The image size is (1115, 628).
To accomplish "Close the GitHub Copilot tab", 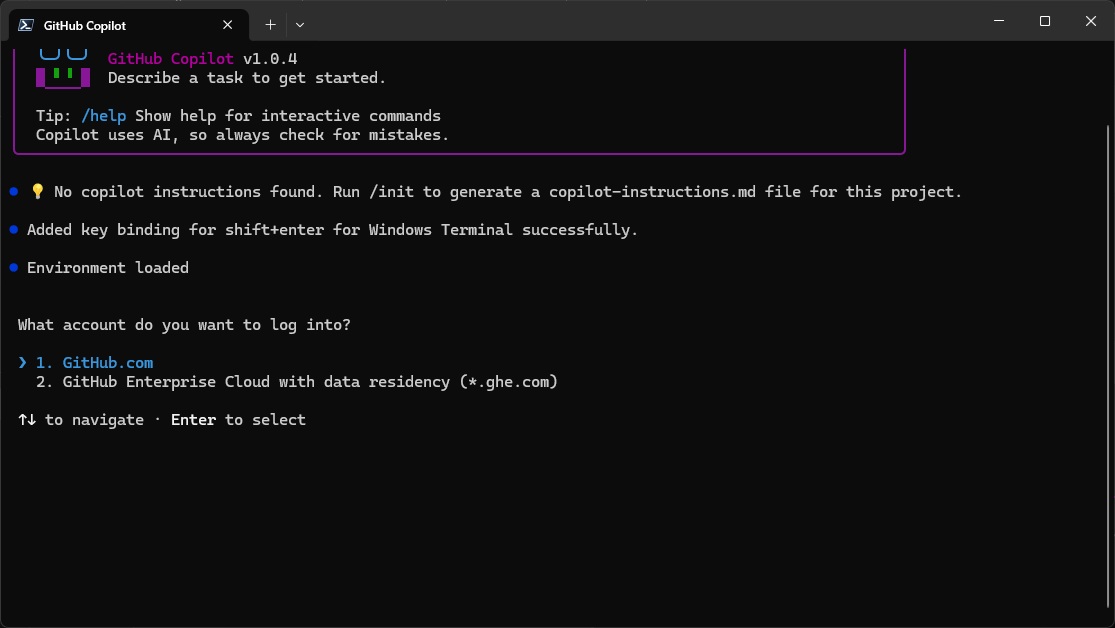I will click(x=229, y=25).
